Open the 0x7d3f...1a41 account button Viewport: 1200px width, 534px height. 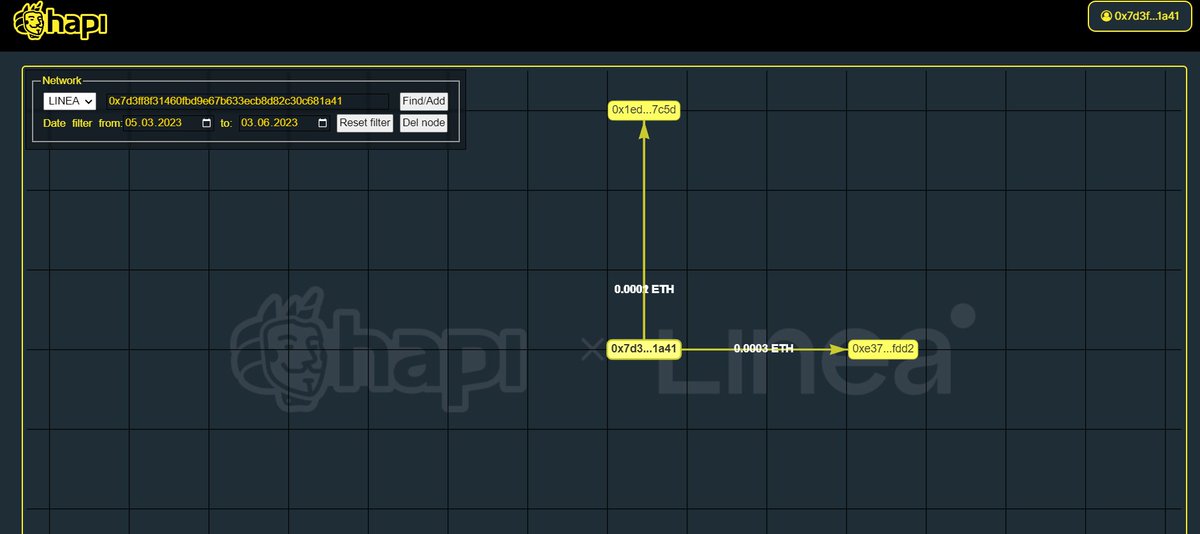pyautogui.click(x=1139, y=16)
